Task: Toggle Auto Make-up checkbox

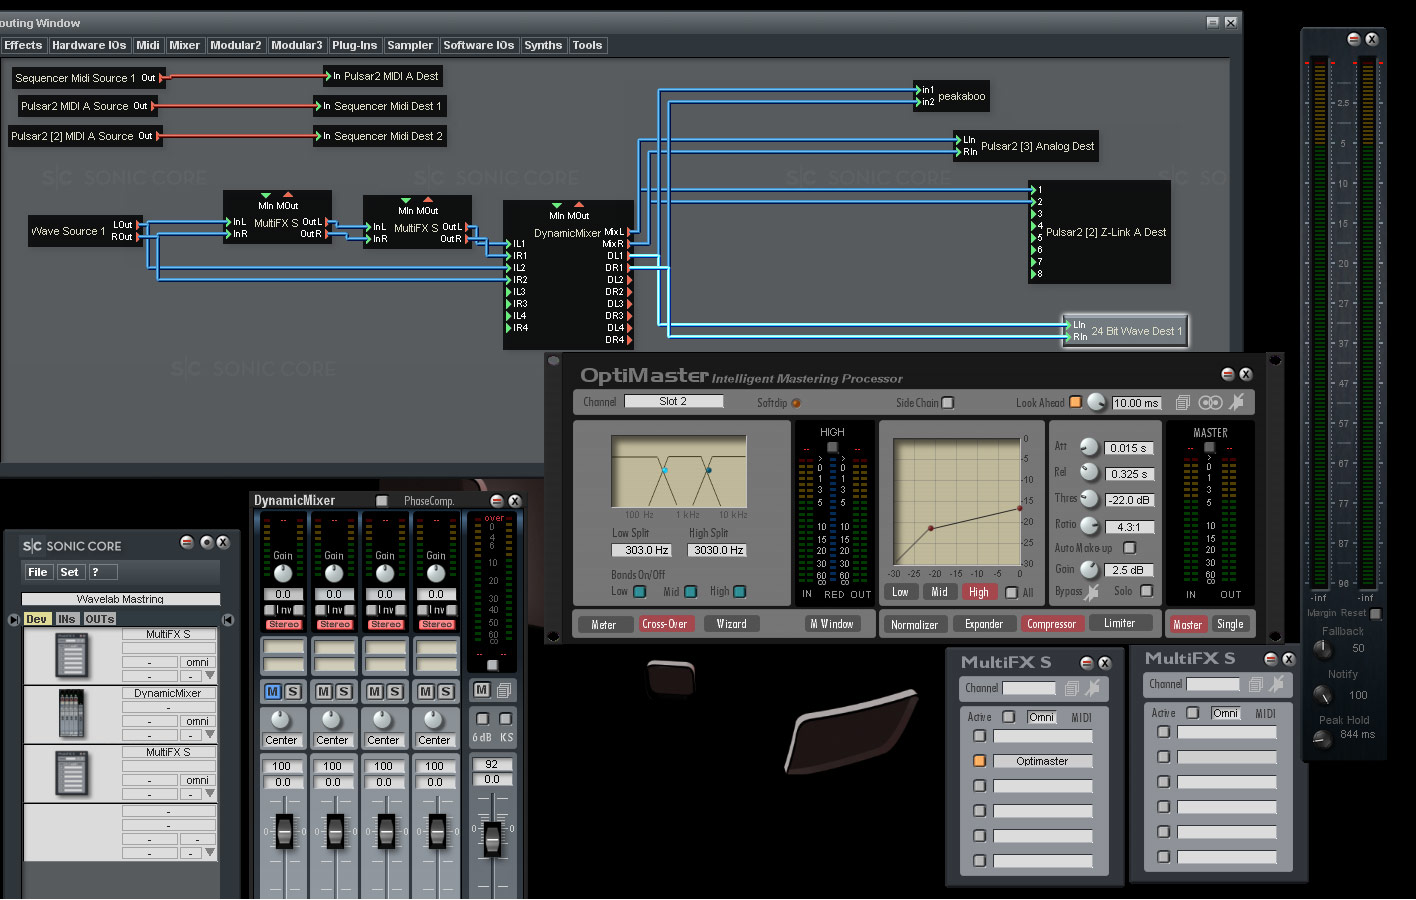Action: point(1129,547)
